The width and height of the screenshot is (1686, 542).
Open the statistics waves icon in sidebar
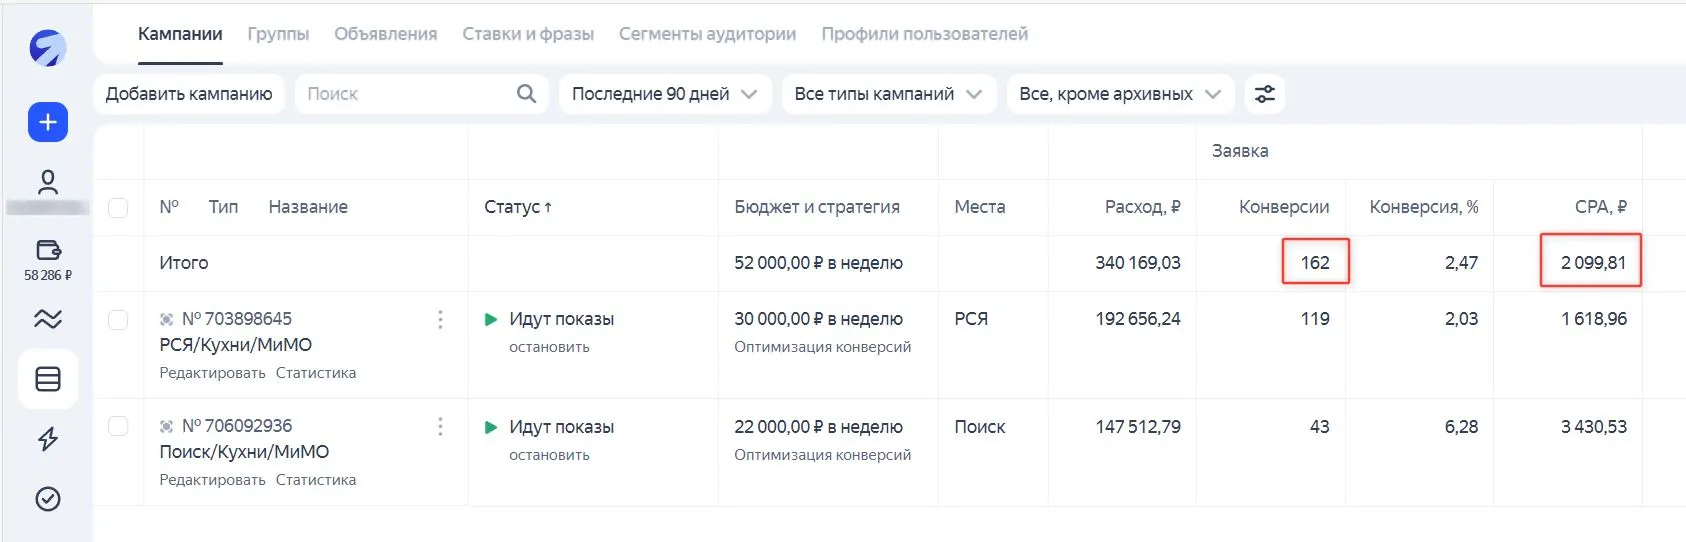pyautogui.click(x=47, y=319)
